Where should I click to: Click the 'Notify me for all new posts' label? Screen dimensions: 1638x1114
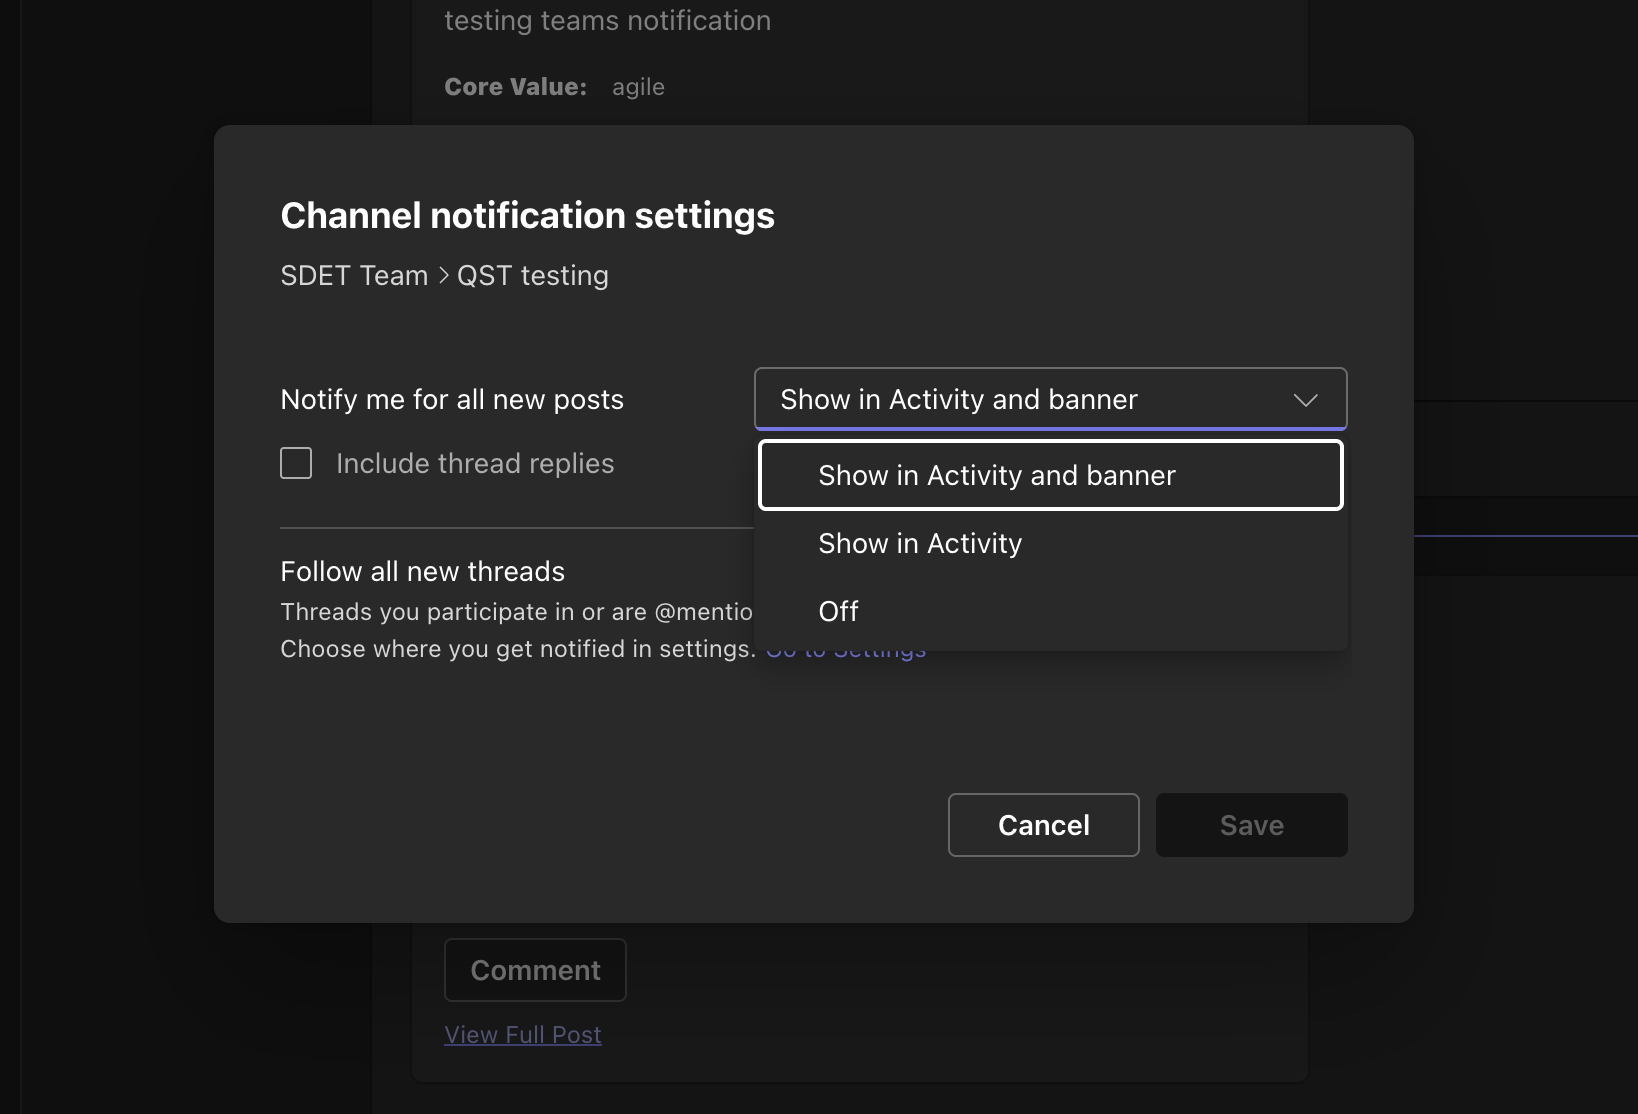point(452,400)
